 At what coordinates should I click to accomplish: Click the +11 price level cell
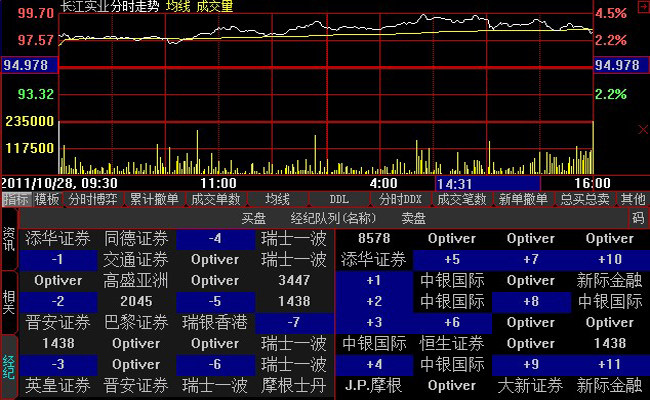coord(610,364)
